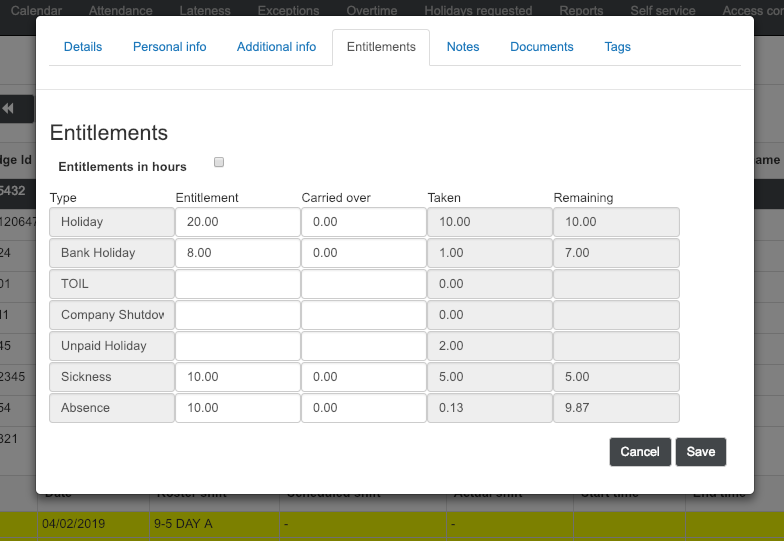Click the TOIL entitlement input
784x541 pixels.
(237, 284)
